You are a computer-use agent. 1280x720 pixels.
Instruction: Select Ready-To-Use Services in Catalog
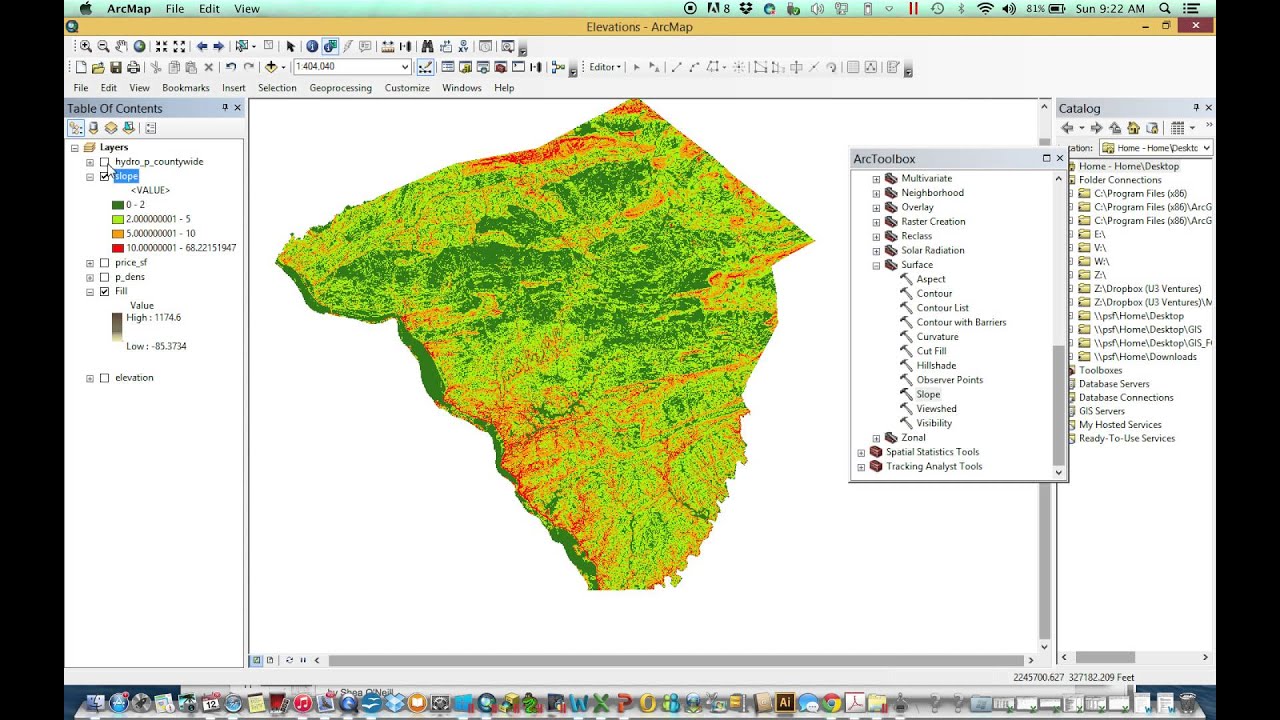pos(1126,438)
